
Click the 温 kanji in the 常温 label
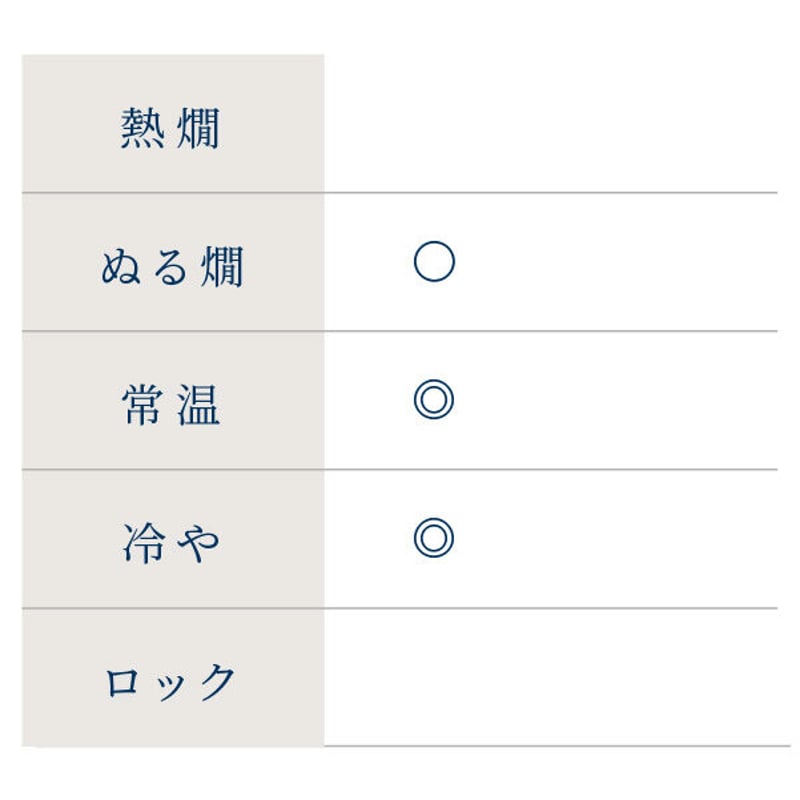point(198,406)
